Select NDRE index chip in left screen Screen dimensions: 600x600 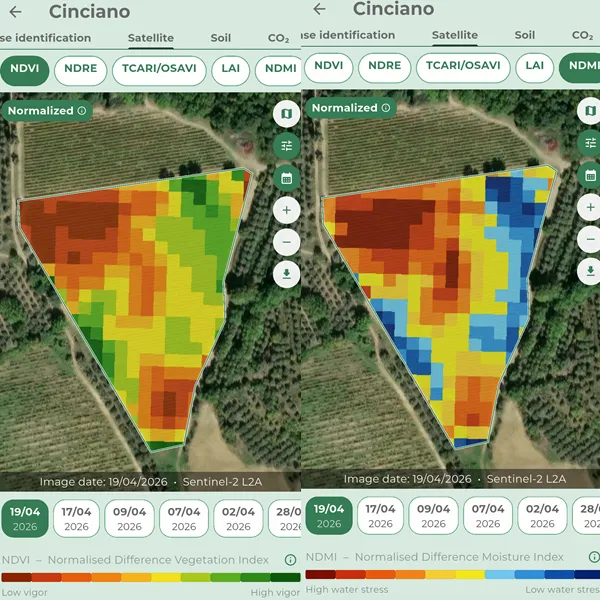[80, 71]
